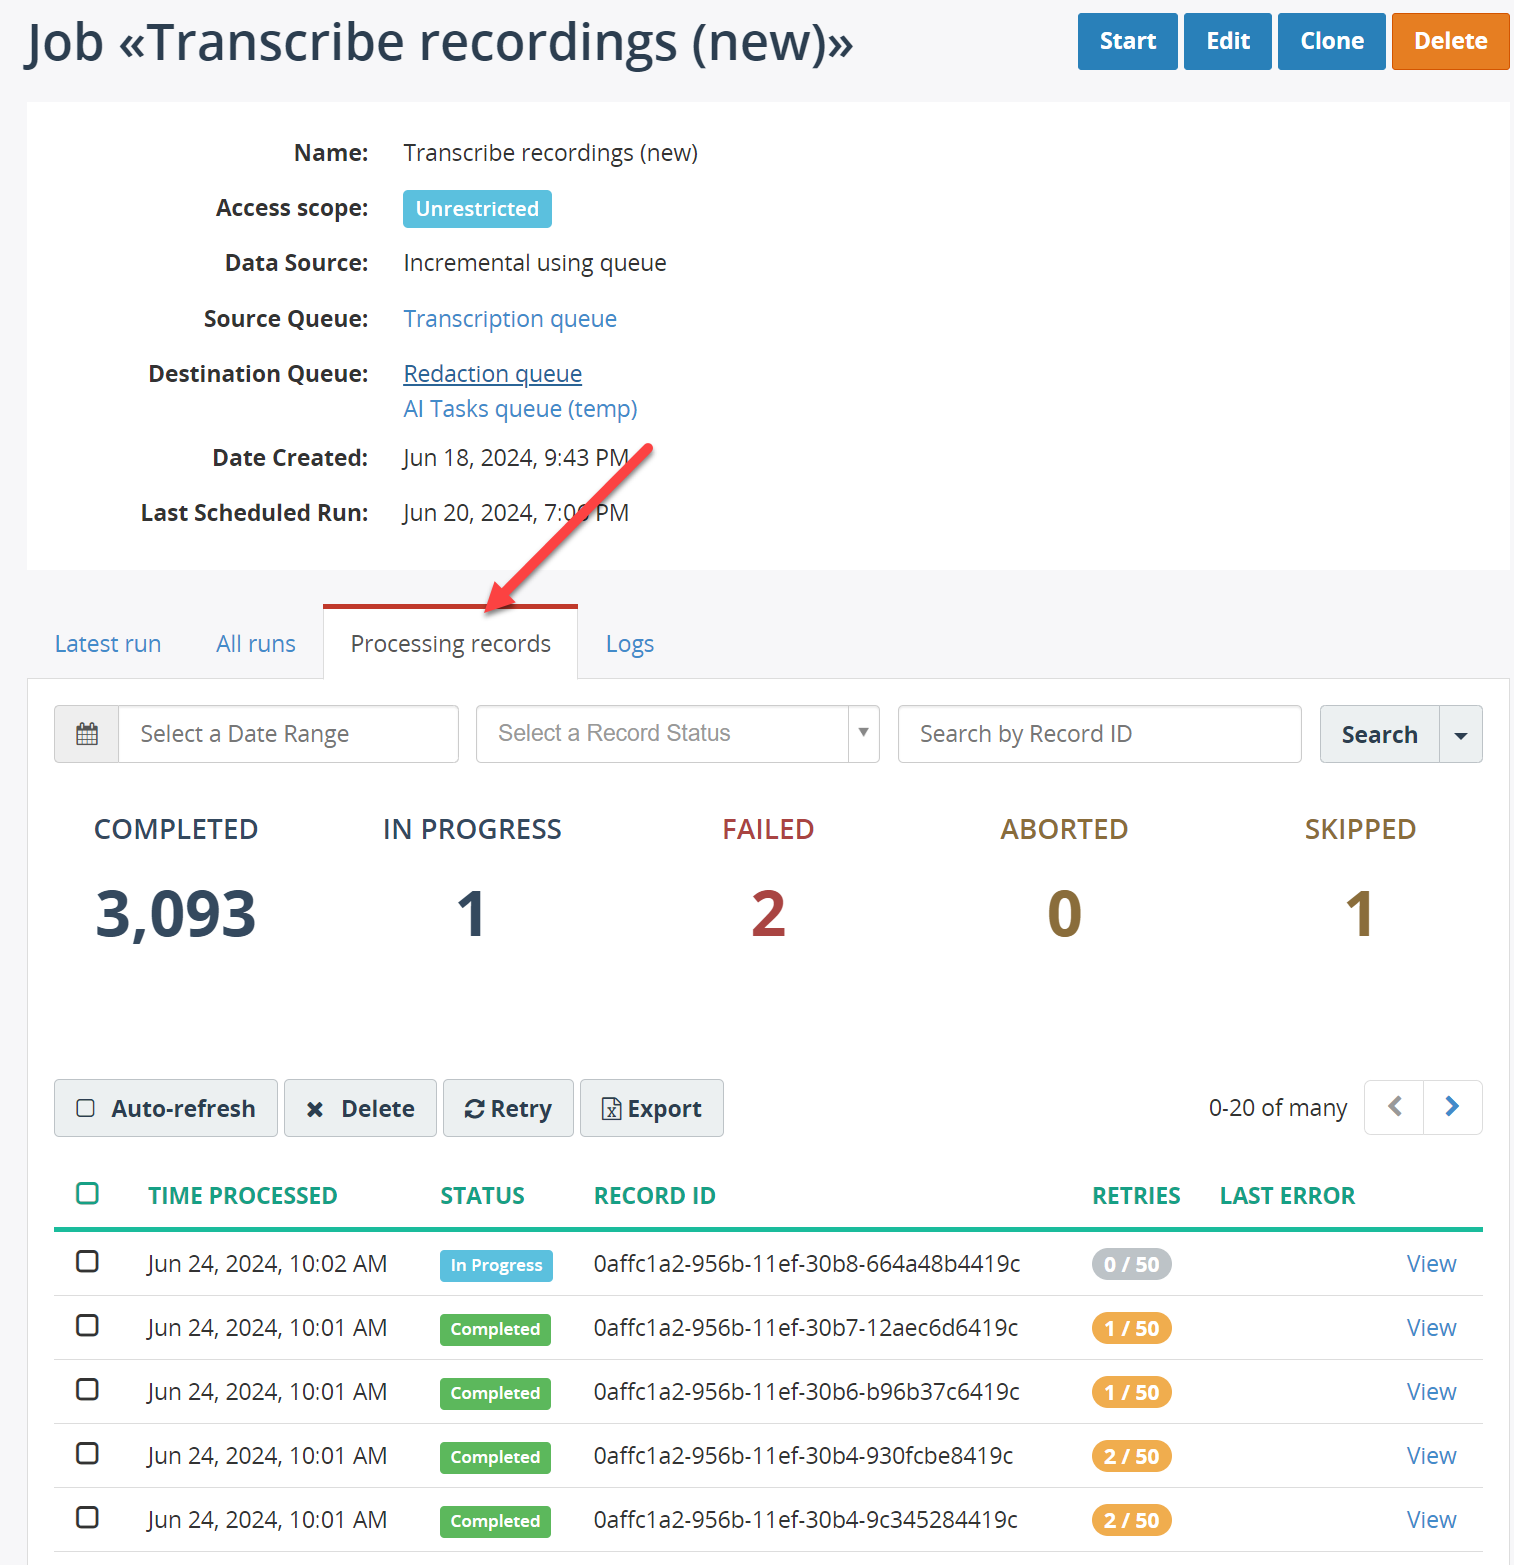Delete selected records in toolbar
The width and height of the screenshot is (1514, 1565).
point(360,1108)
